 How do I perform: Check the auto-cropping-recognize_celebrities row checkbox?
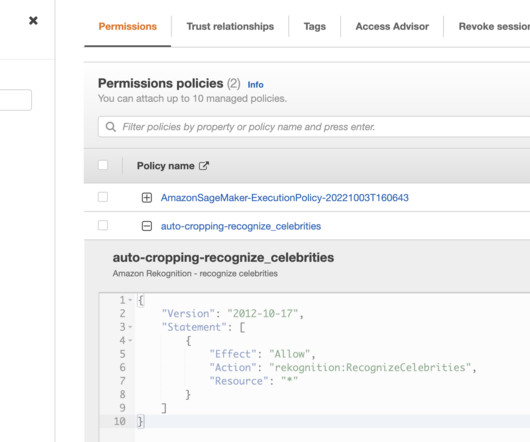pos(103,225)
